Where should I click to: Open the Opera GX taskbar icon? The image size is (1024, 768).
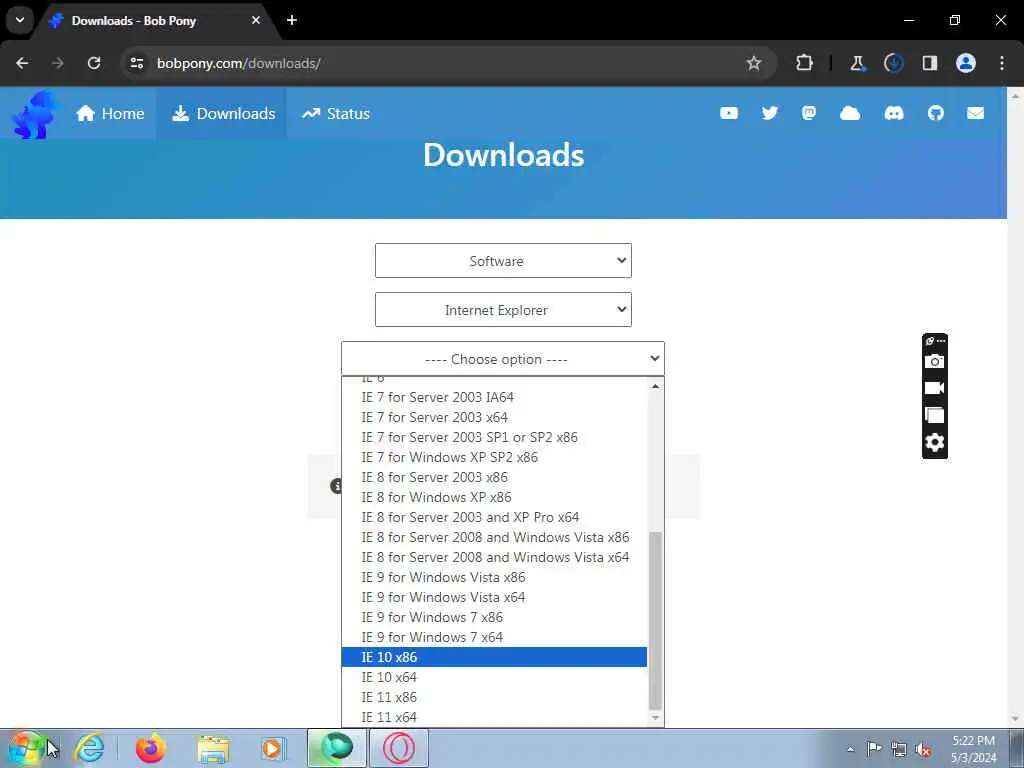click(x=399, y=748)
